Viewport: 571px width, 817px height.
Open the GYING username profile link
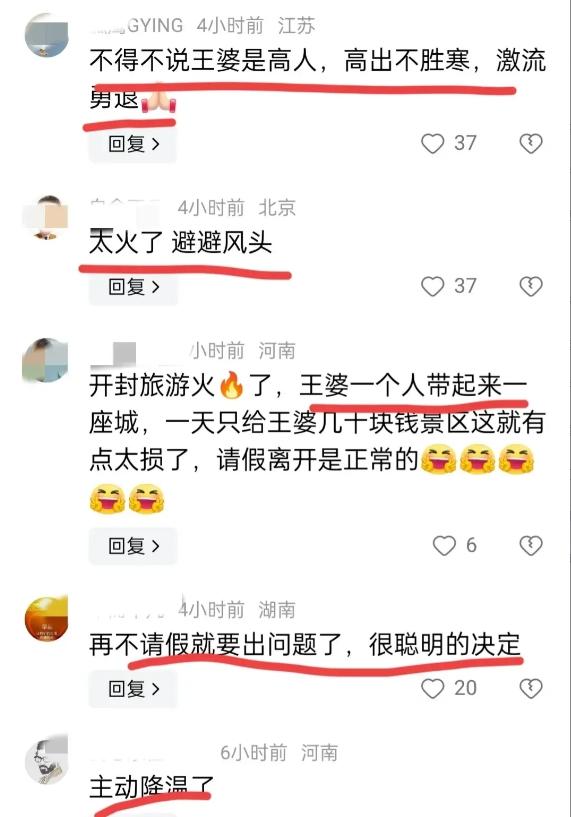point(136,25)
